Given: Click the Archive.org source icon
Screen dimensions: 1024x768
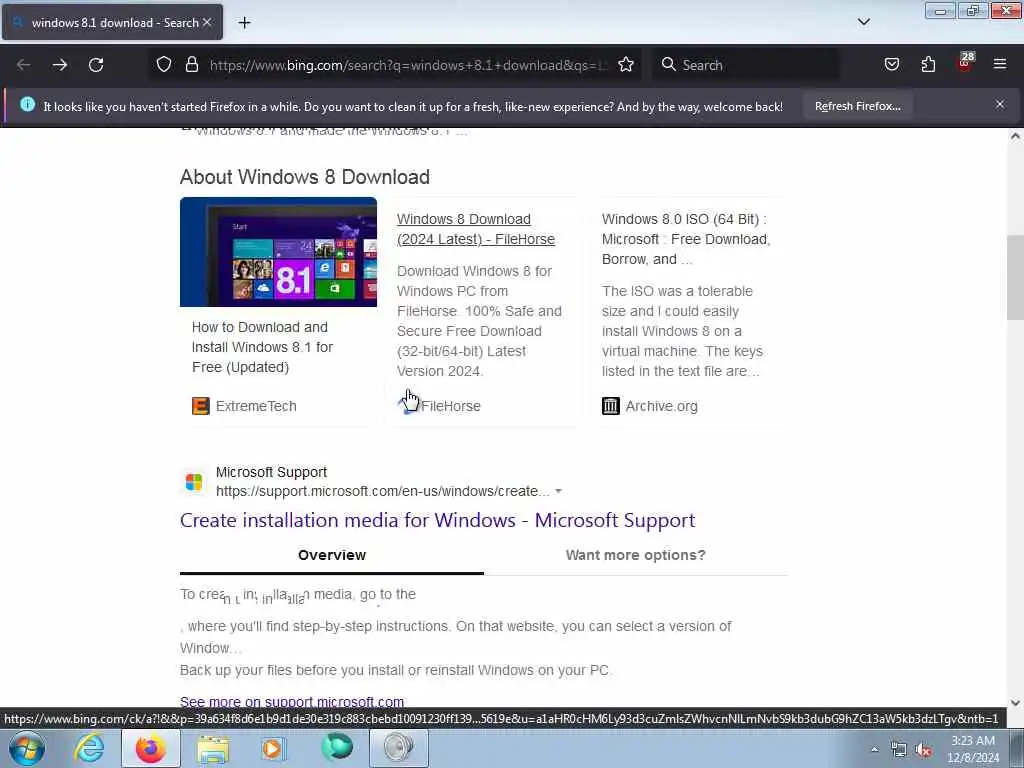Looking at the screenshot, I should click(x=611, y=406).
